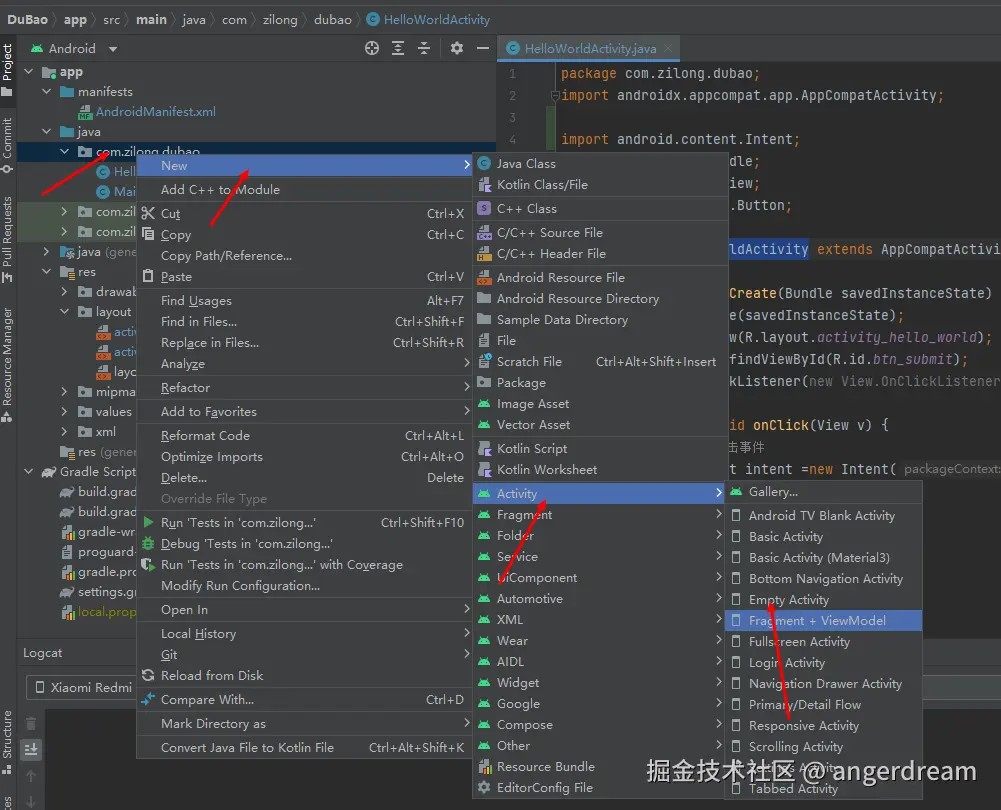Image resolution: width=1001 pixels, height=810 pixels.
Task: Select Login Activity template option
Action: click(x=786, y=663)
